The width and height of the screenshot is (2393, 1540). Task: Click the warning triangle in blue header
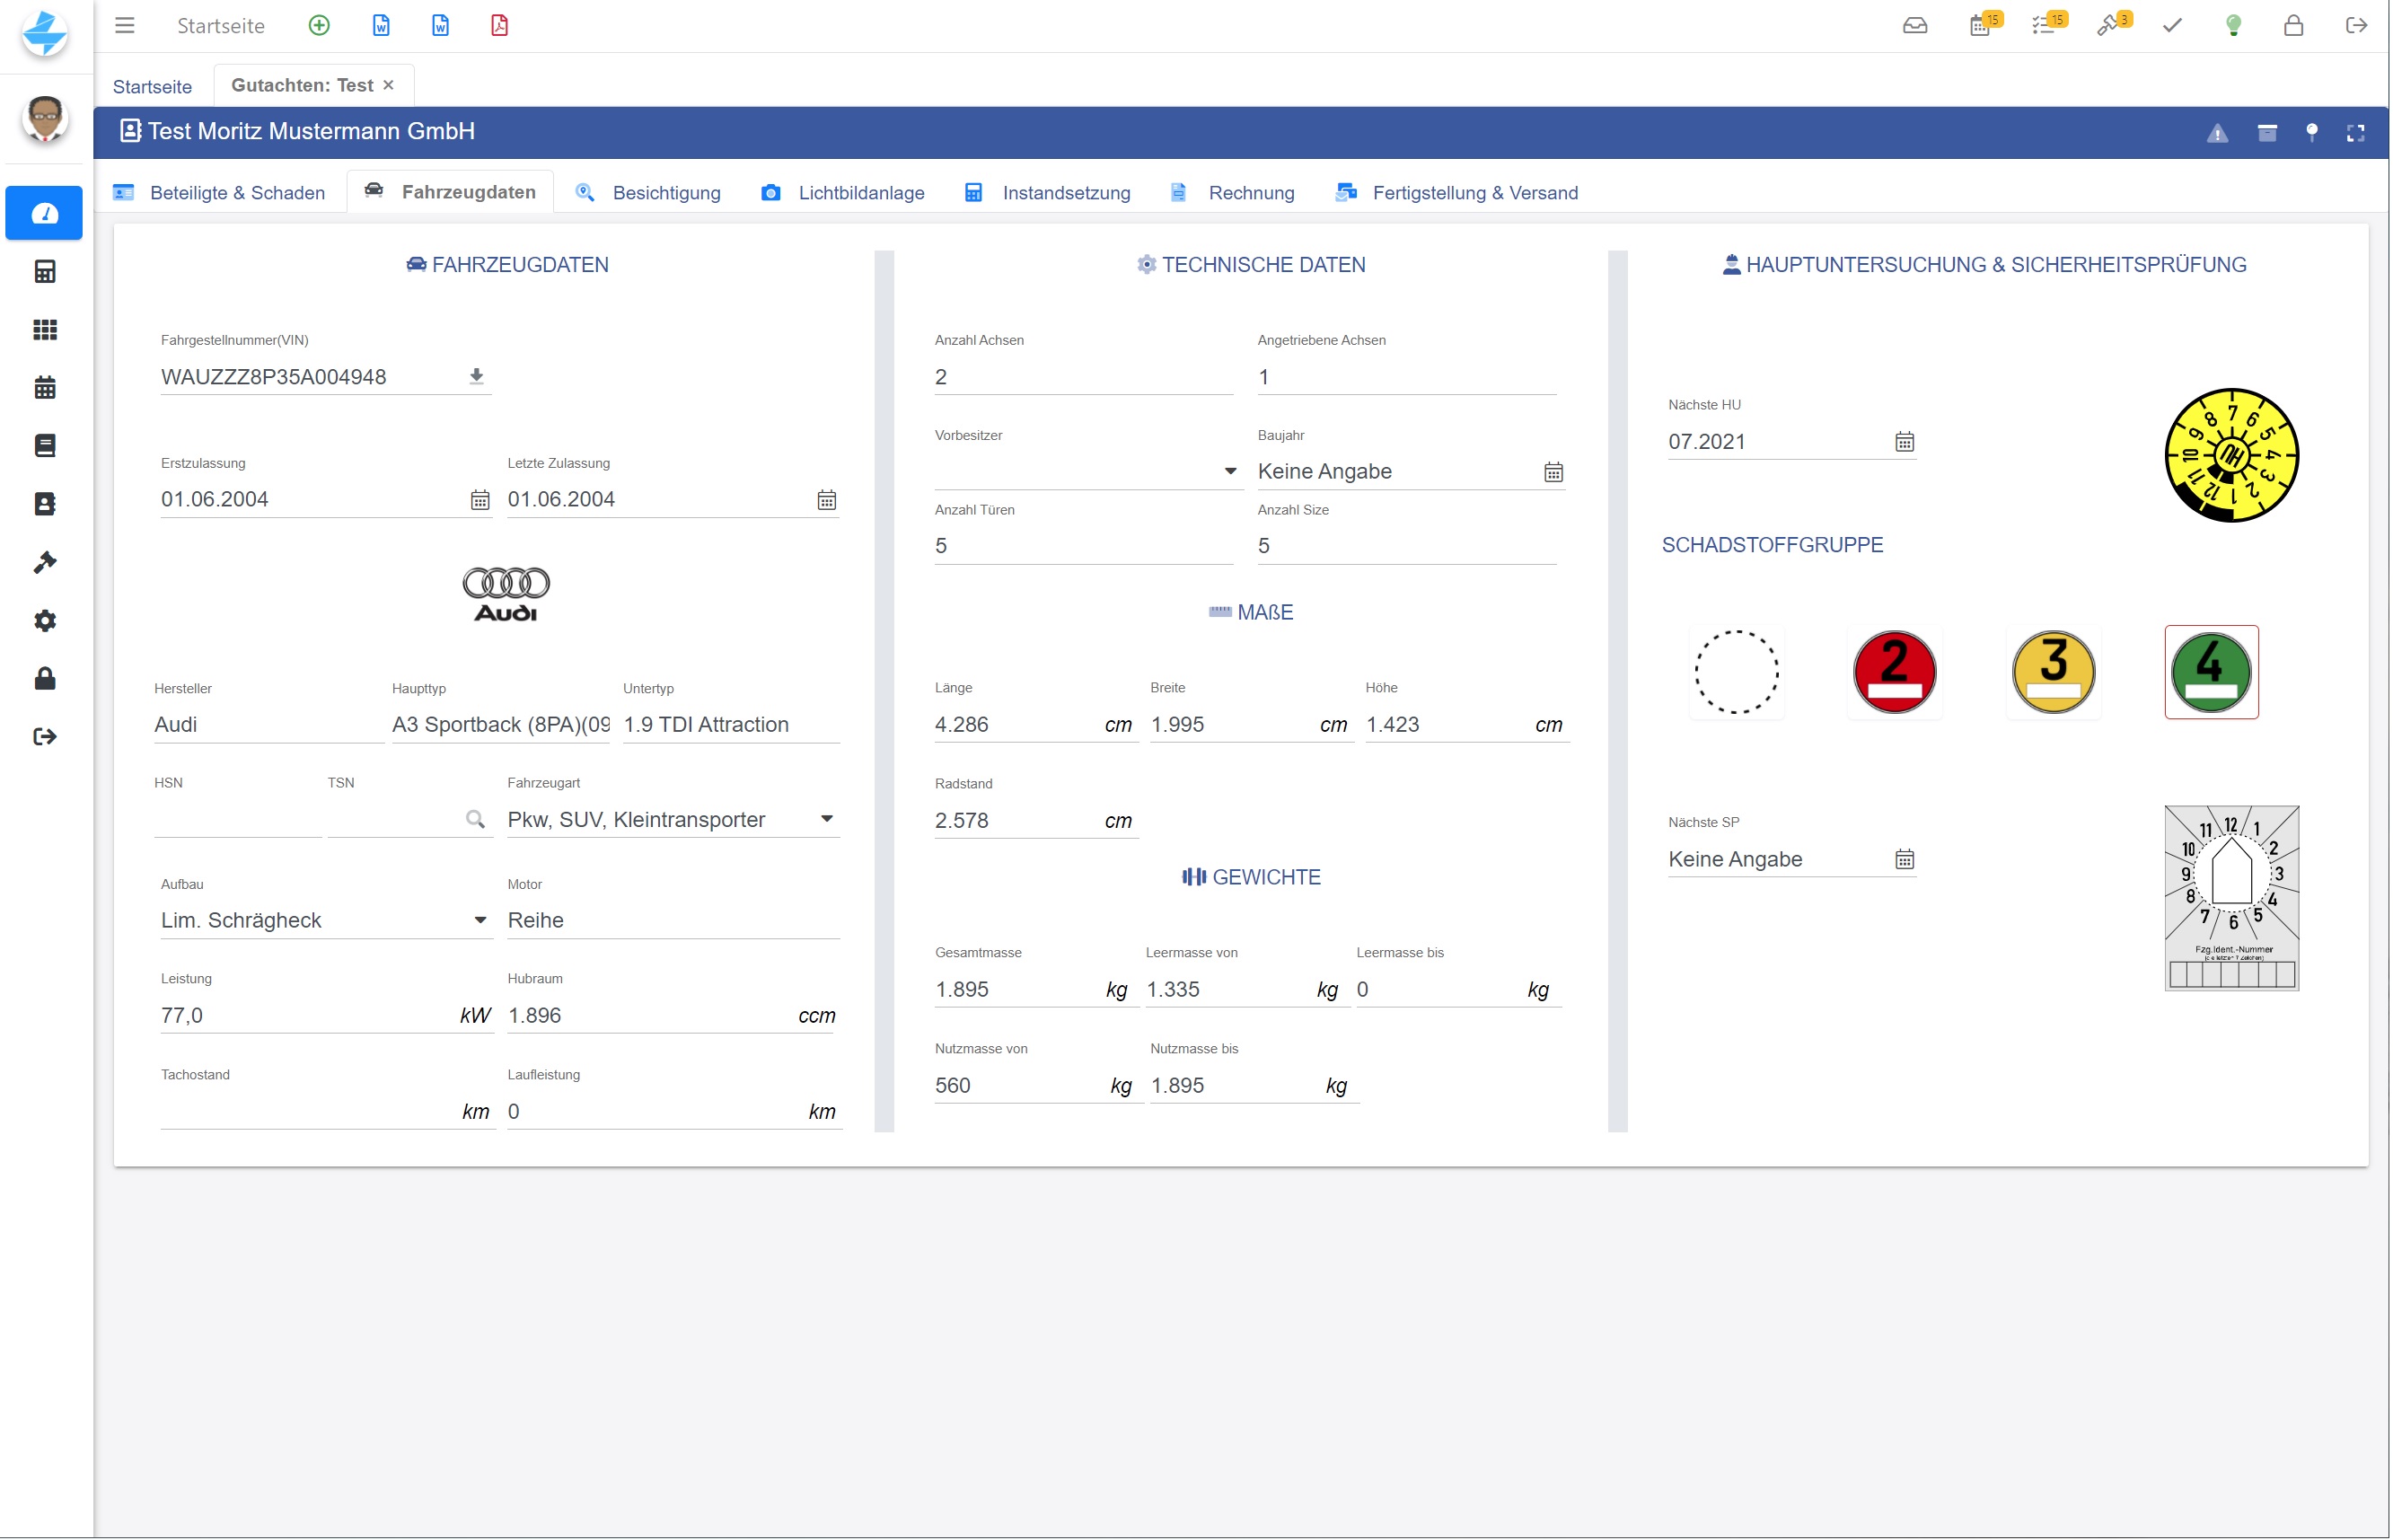point(2217,133)
